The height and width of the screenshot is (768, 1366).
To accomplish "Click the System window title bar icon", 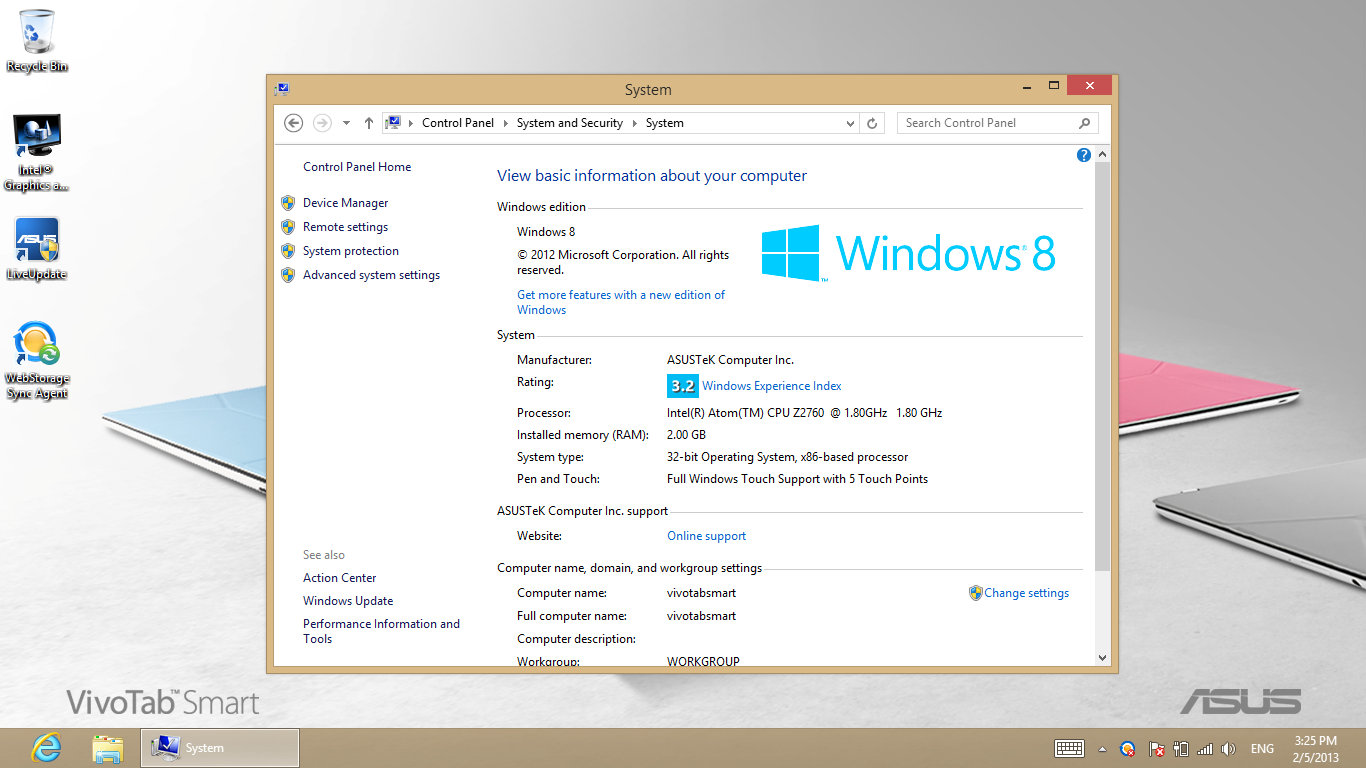I will pyautogui.click(x=282, y=89).
